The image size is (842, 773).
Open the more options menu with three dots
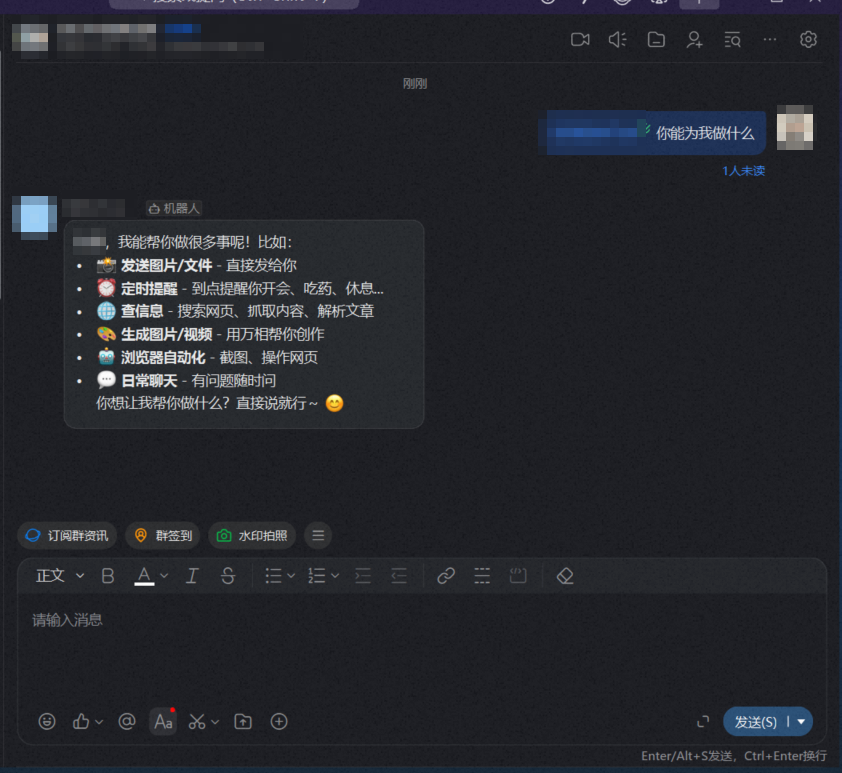[x=771, y=39]
